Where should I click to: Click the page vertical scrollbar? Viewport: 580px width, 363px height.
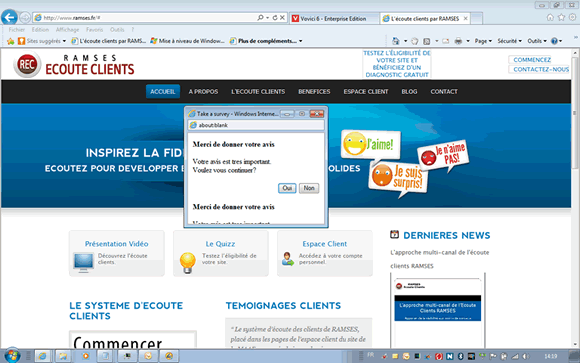pyautogui.click(x=575, y=198)
